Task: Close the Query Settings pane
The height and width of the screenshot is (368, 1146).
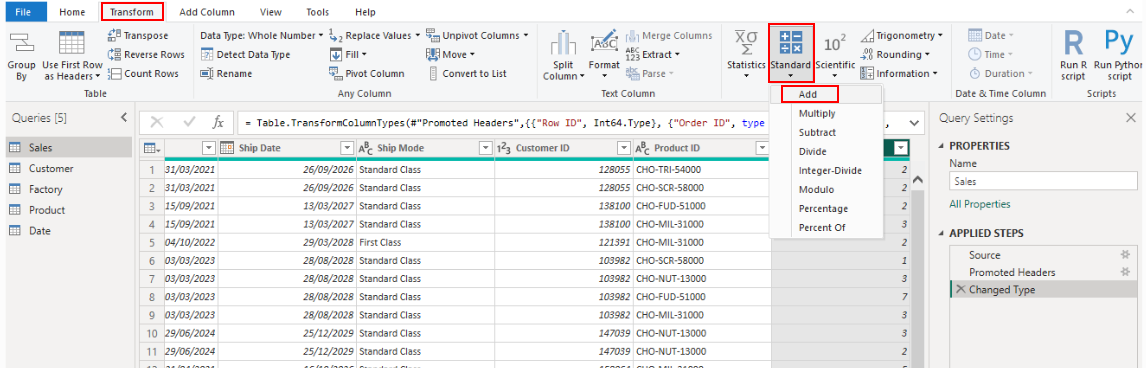Action: tap(1130, 118)
